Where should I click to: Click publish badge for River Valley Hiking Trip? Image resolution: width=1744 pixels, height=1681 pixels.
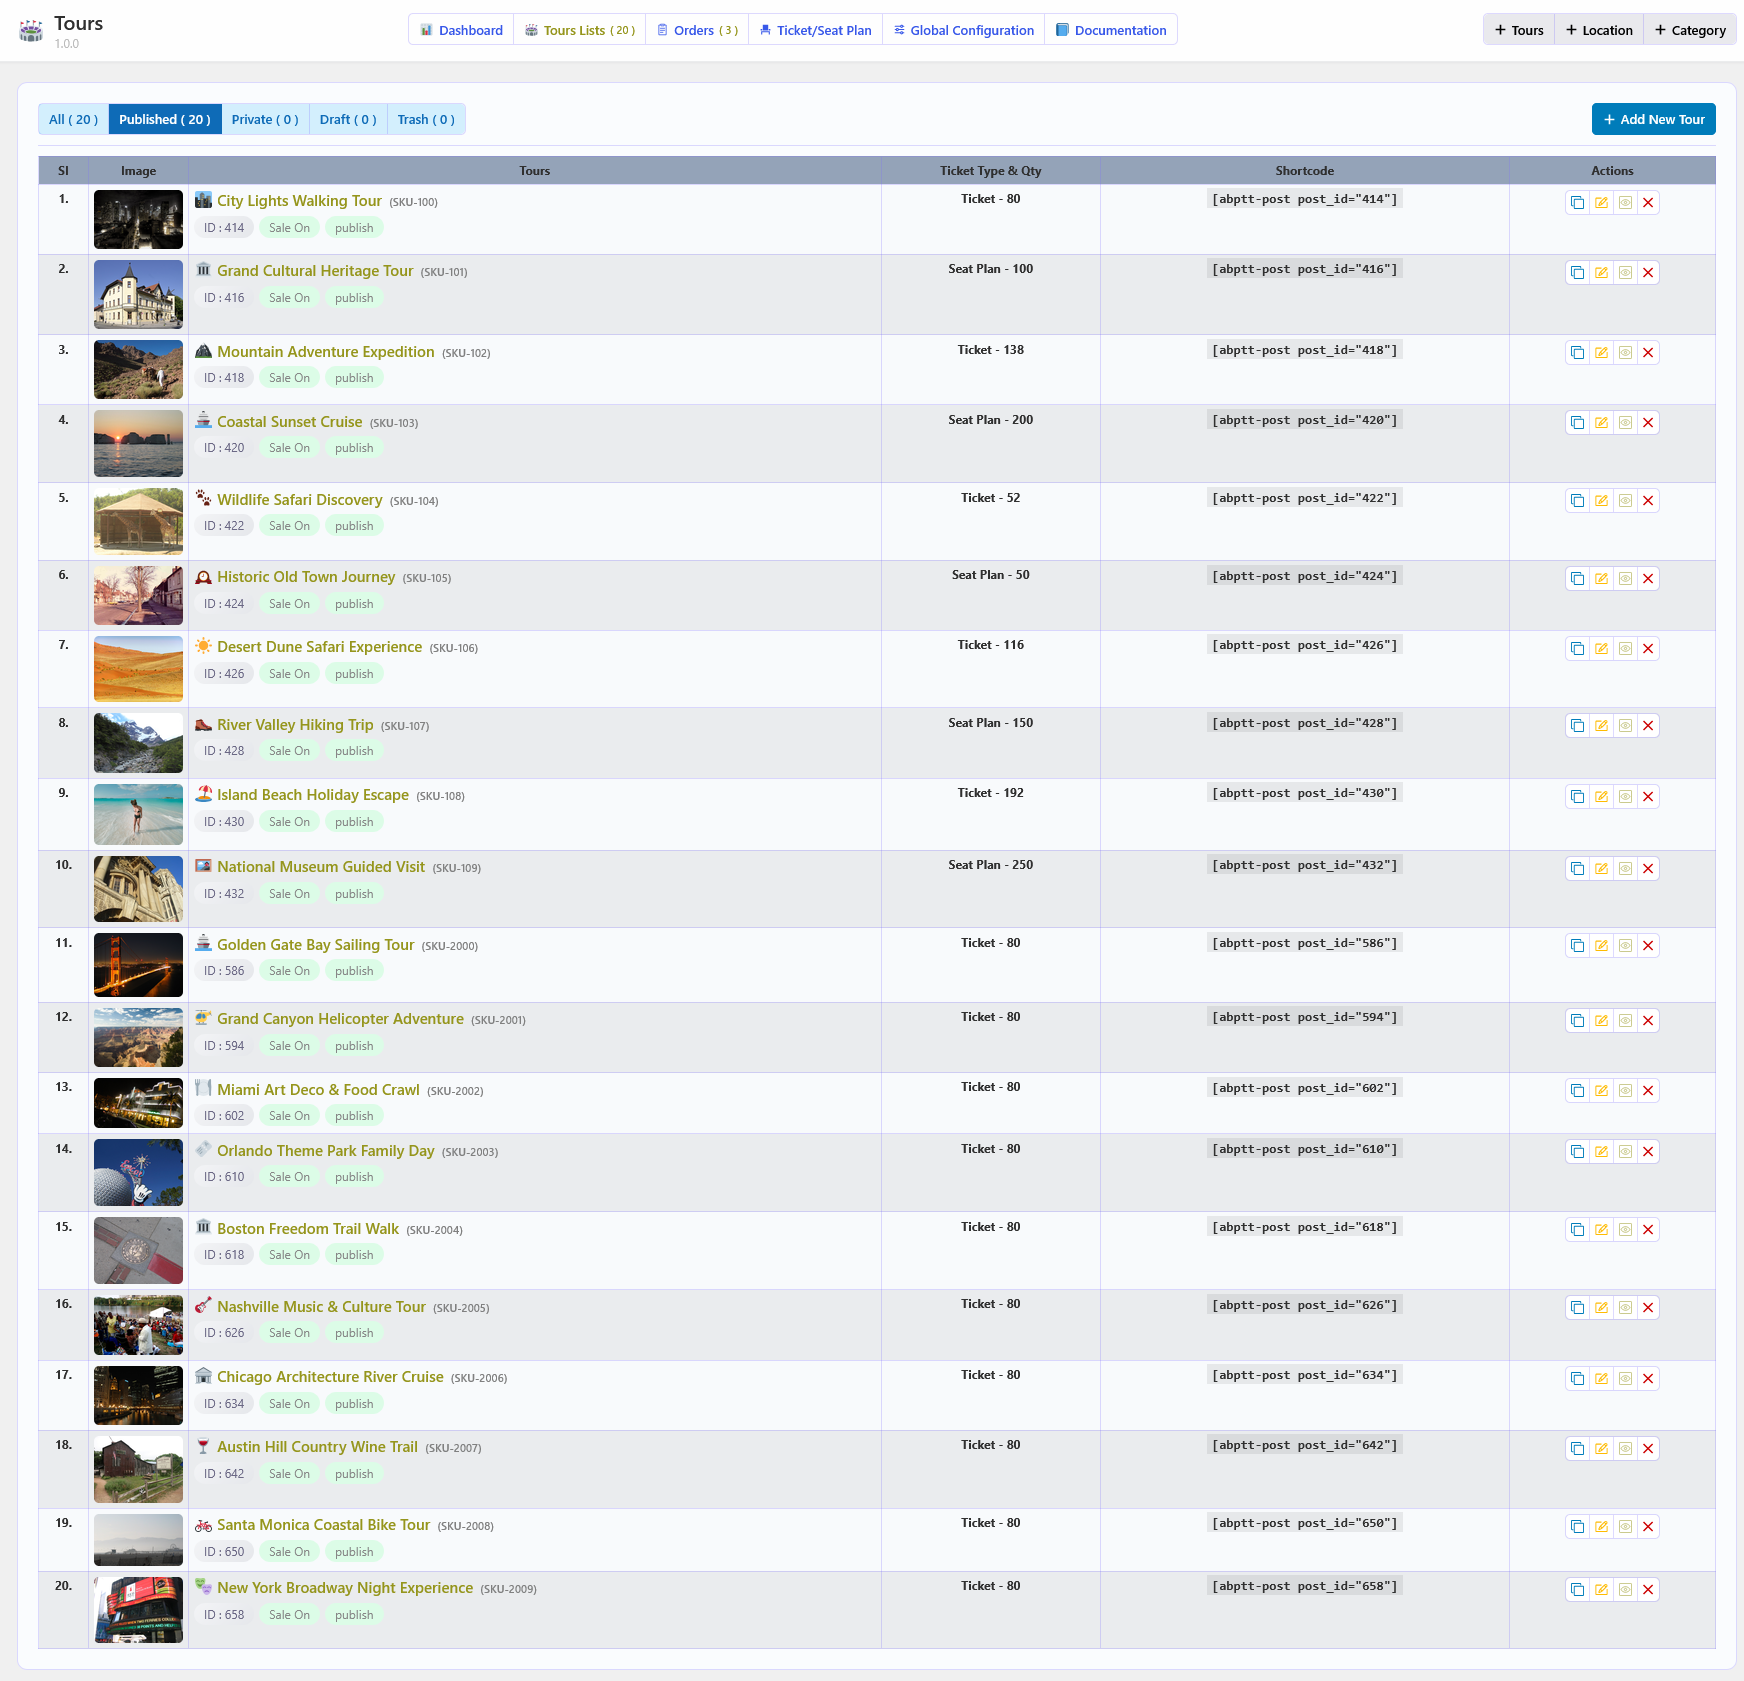(x=354, y=751)
